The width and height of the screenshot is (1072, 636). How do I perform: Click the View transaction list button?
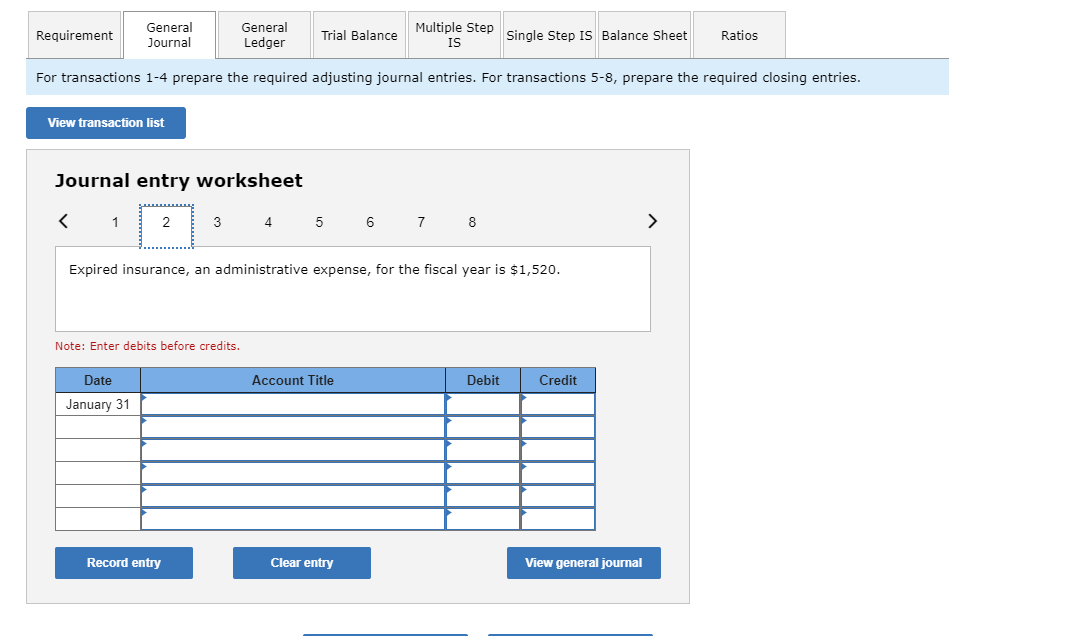click(x=105, y=122)
